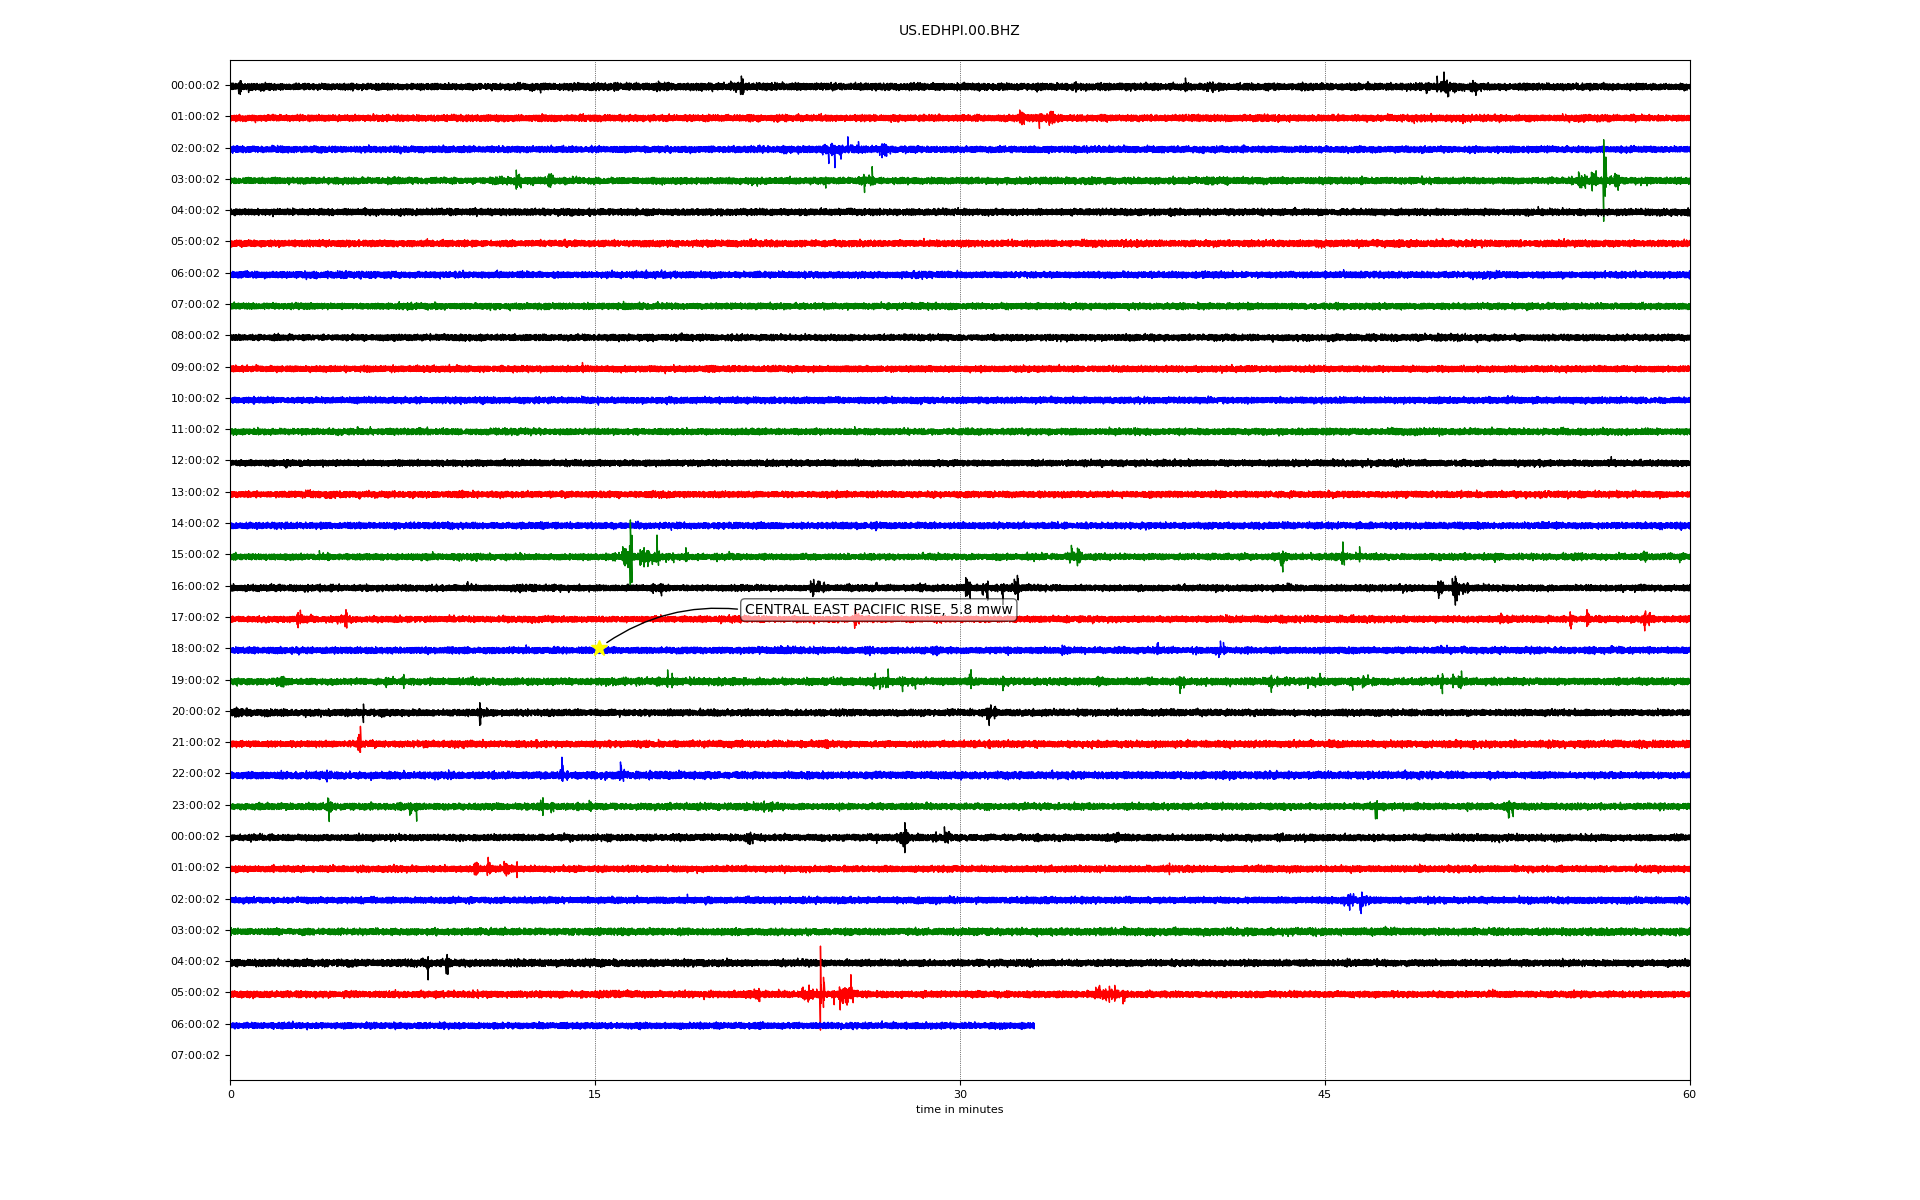The image size is (1920, 1200).
Task: Click the x-axis tick label 60
Action: 1689,1094
